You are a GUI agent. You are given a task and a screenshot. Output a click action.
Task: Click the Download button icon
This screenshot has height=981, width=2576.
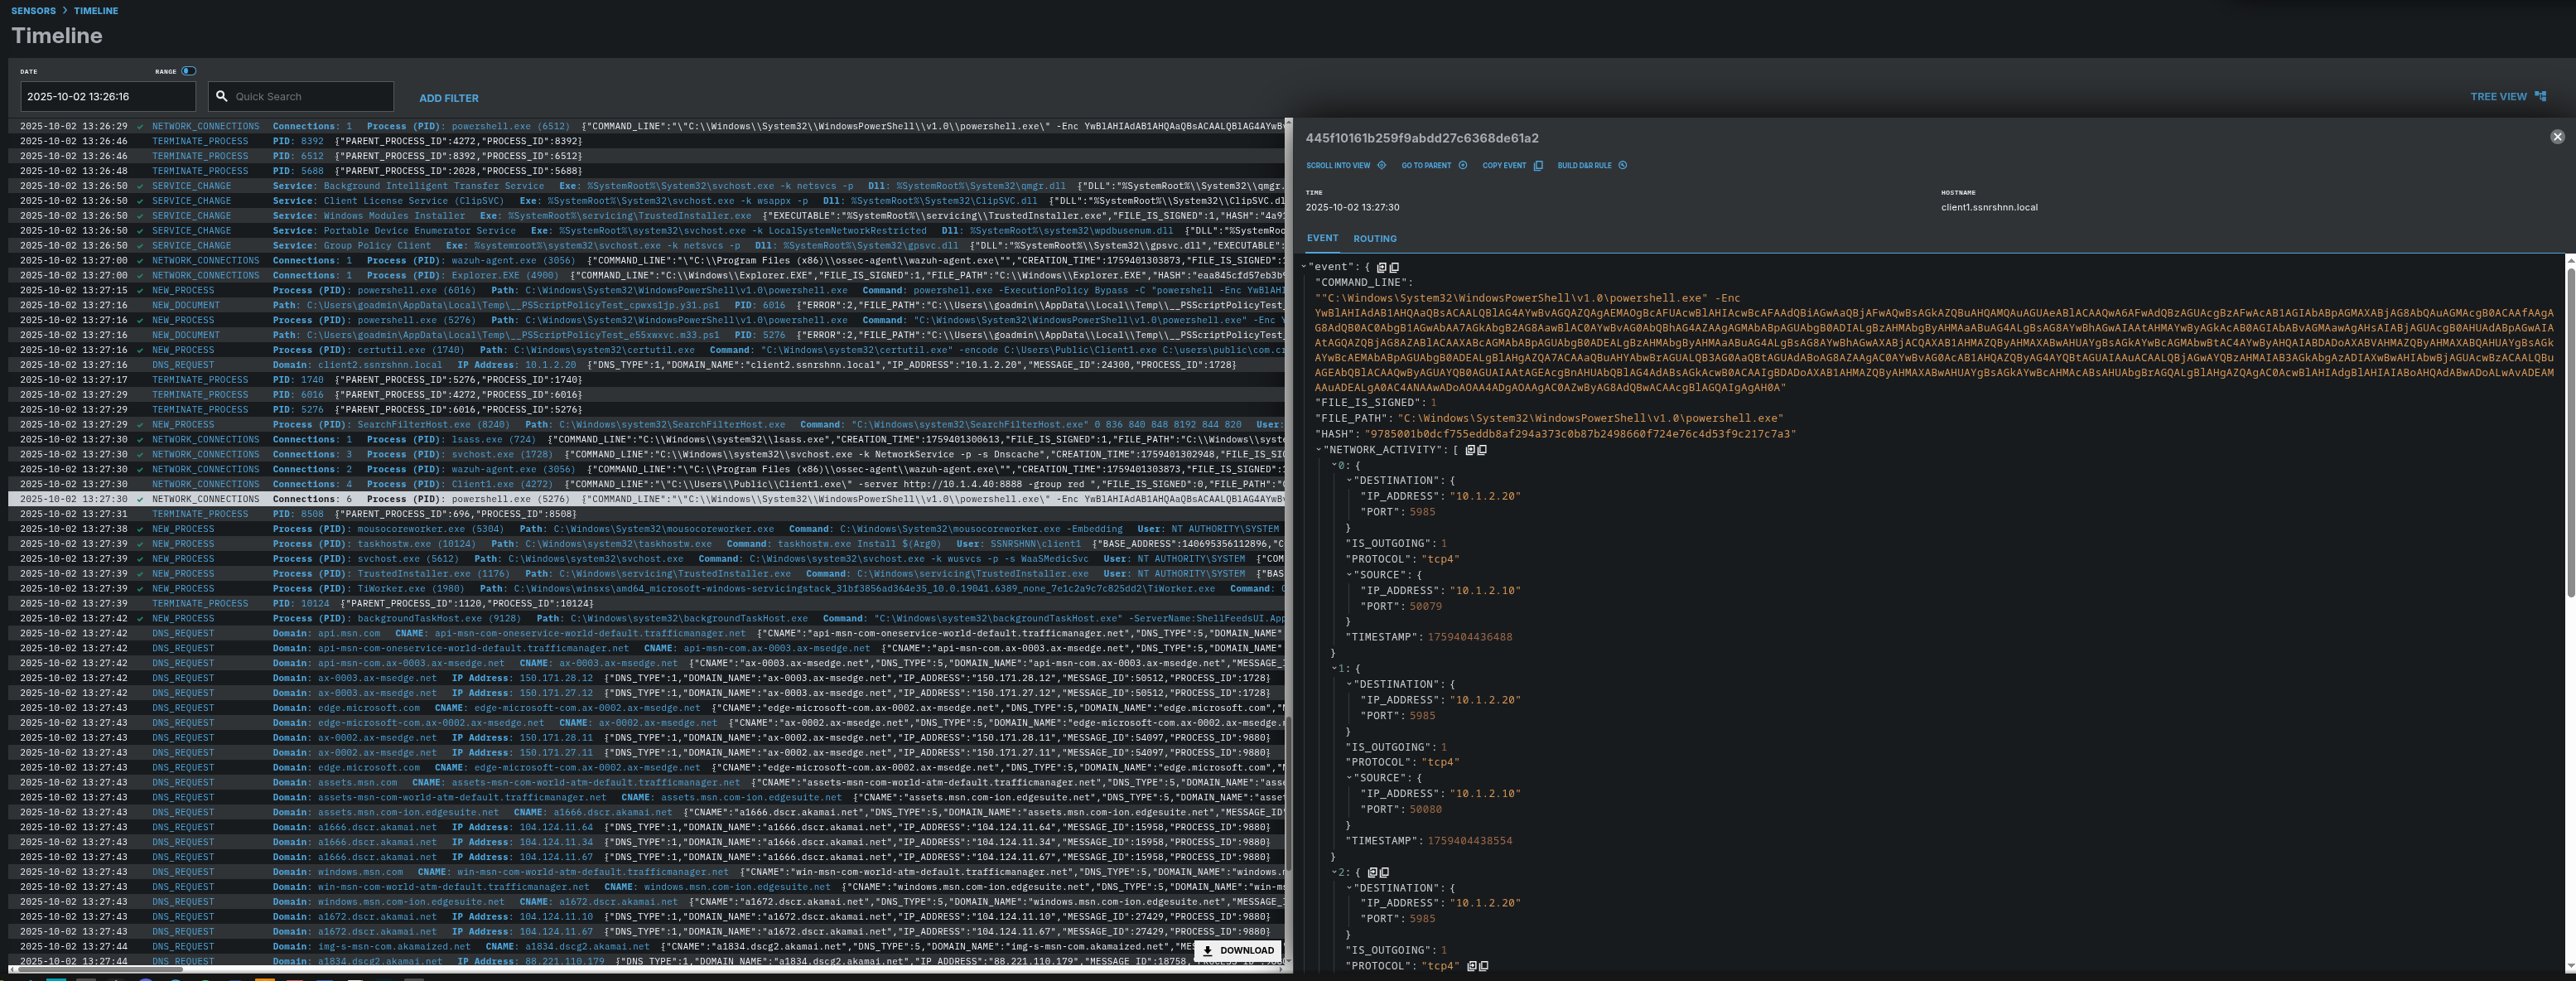[1207, 951]
